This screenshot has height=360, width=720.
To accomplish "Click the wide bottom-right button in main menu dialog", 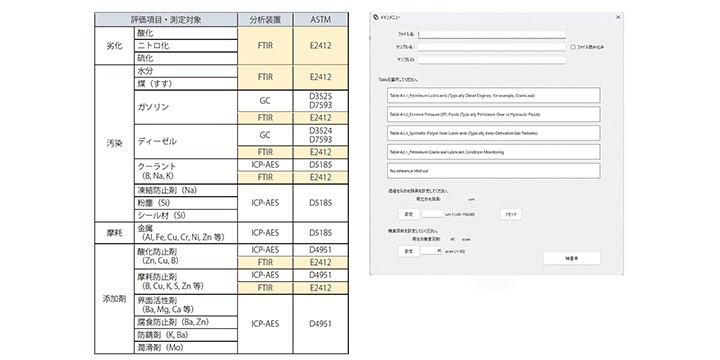I will 571,259.
